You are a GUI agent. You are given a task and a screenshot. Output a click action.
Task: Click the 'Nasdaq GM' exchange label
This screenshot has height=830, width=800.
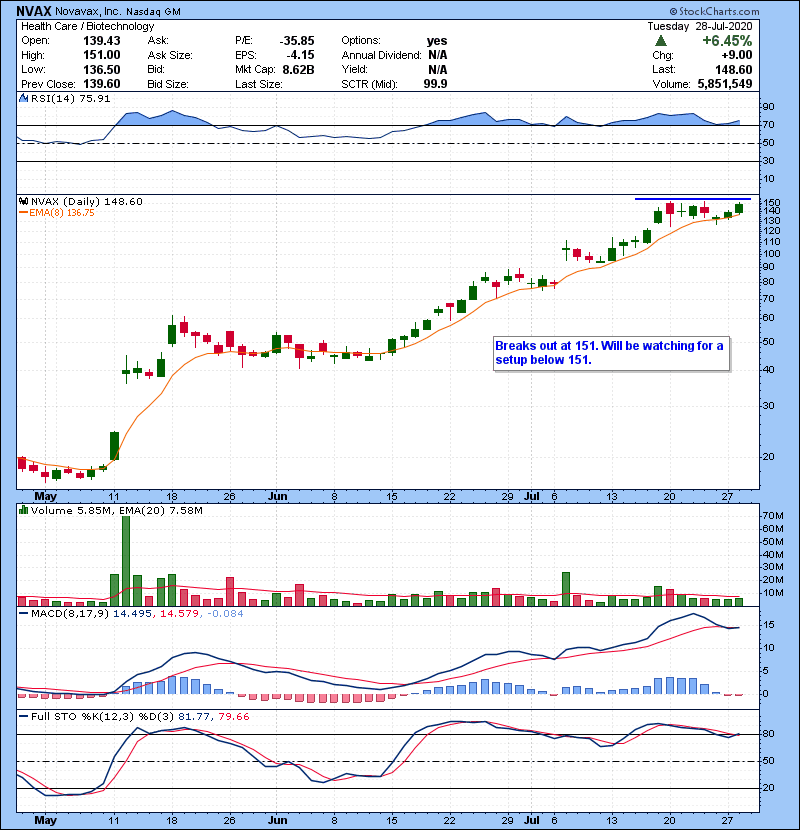click(x=154, y=12)
